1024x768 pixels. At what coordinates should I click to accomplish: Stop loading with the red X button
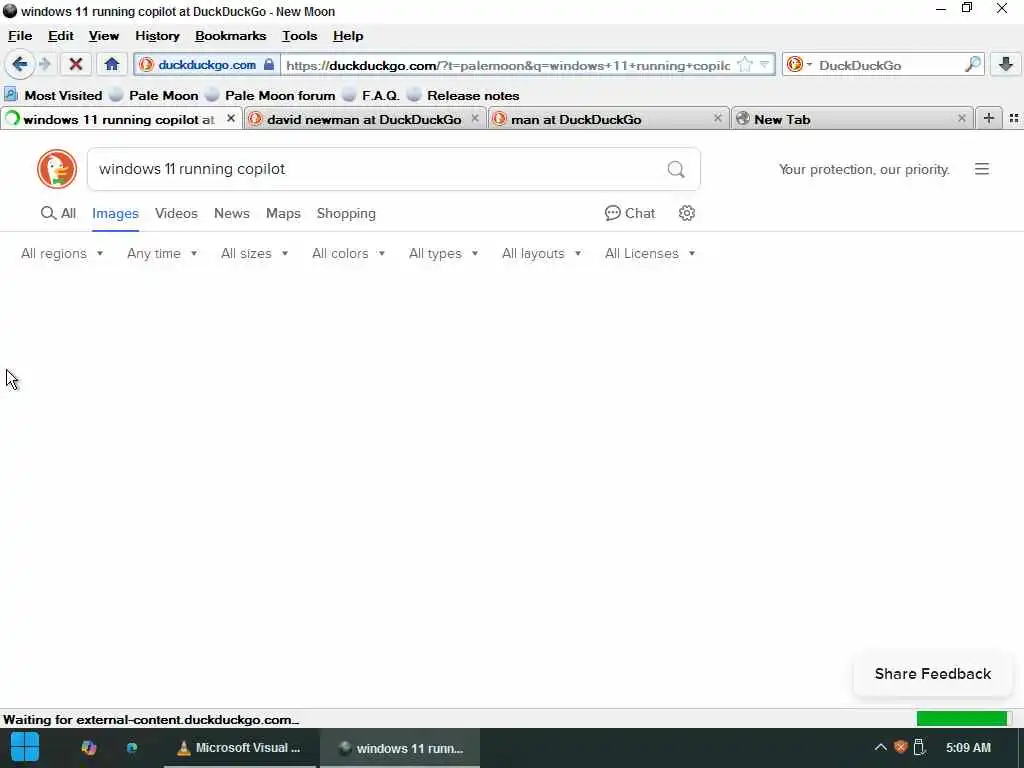(x=75, y=64)
